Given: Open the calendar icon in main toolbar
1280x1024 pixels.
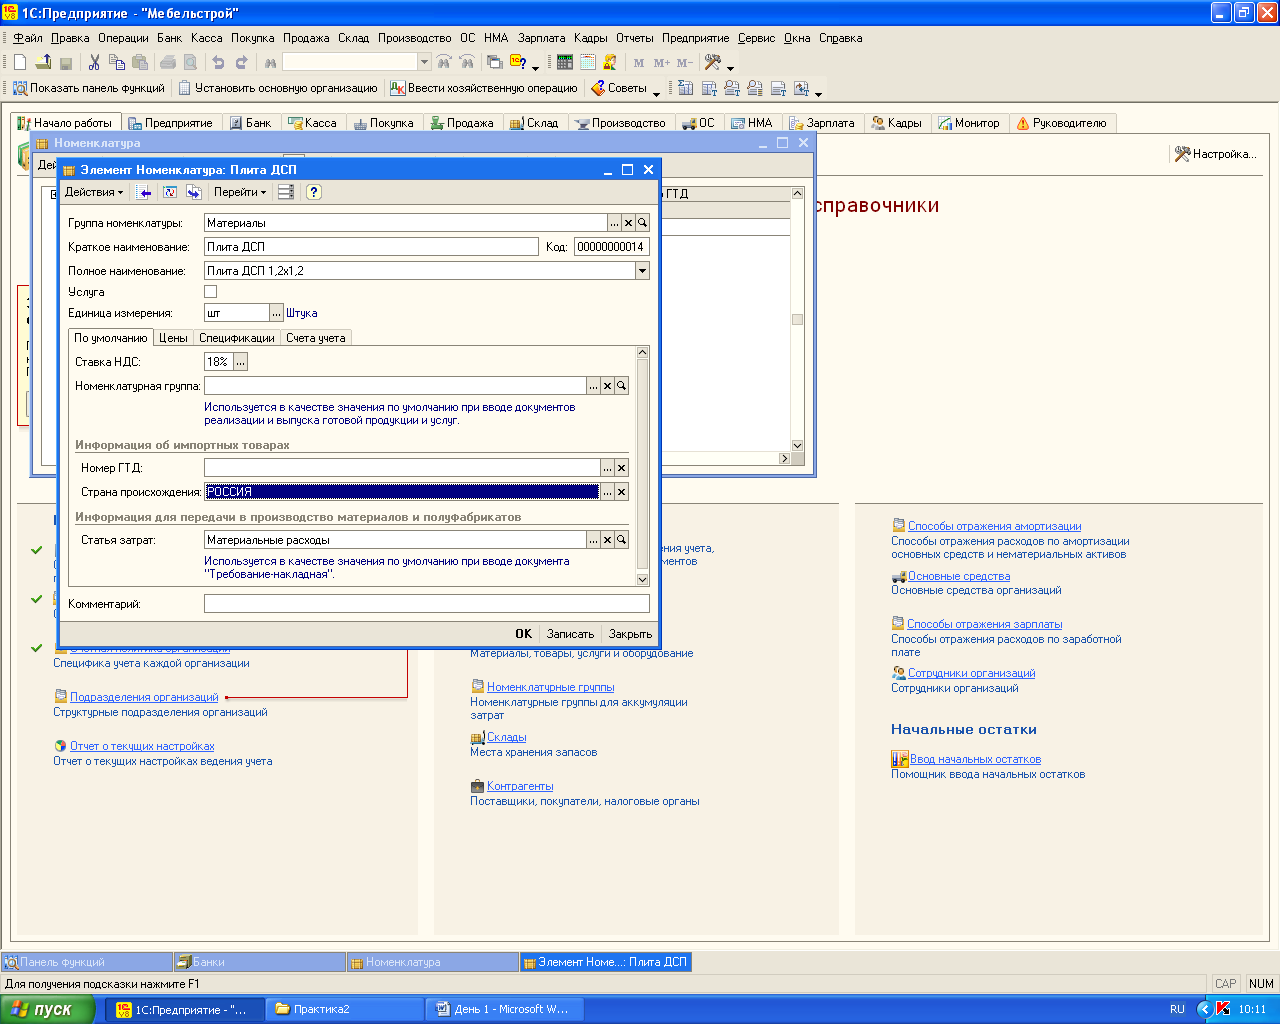Looking at the screenshot, I should (588, 62).
